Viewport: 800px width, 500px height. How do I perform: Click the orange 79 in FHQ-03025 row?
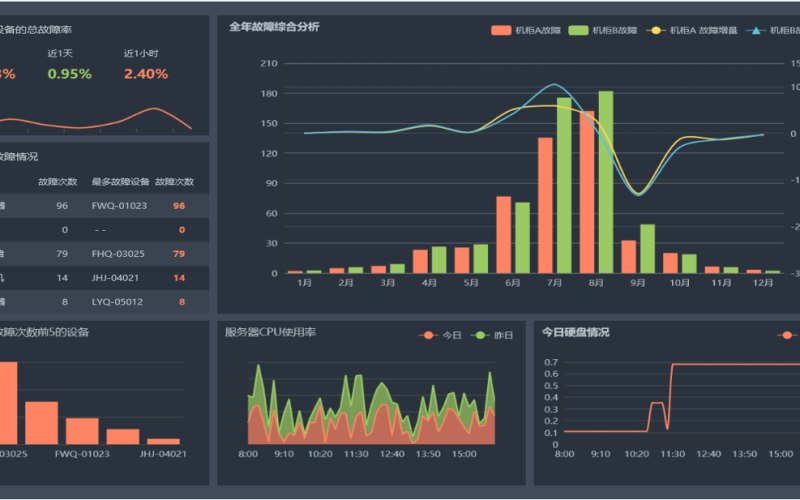click(179, 254)
